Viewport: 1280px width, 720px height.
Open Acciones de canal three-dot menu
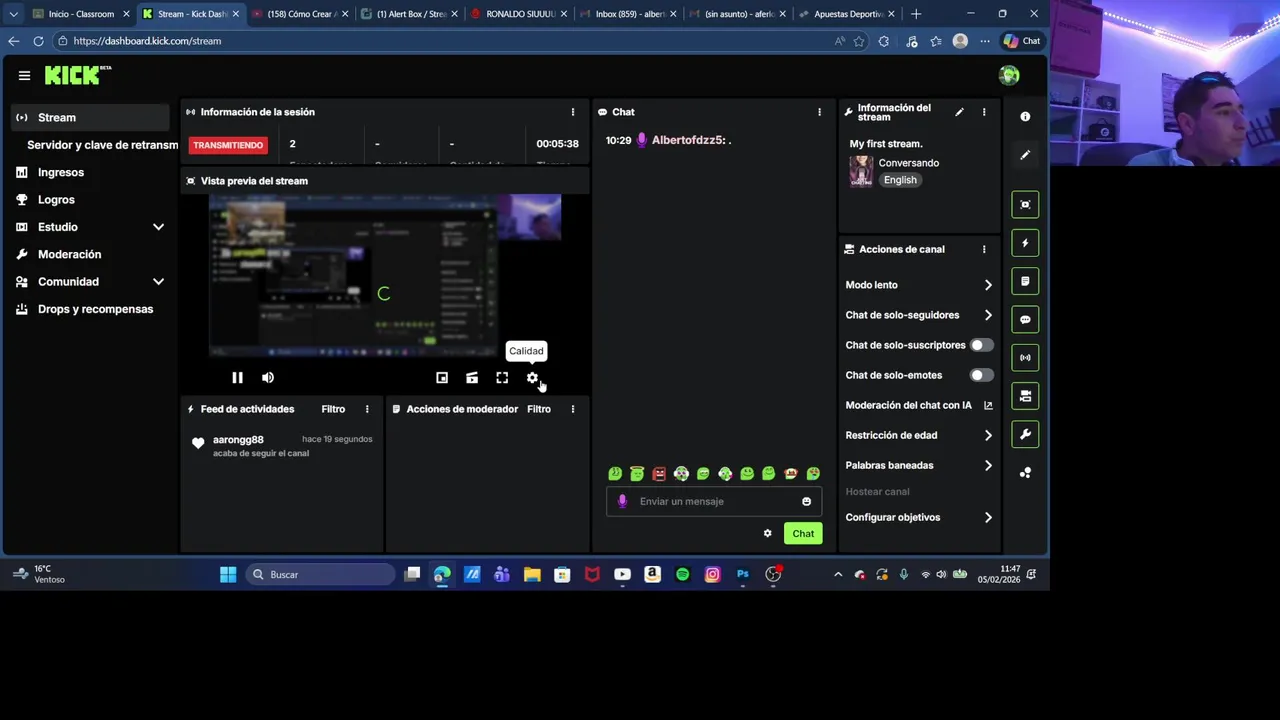click(x=984, y=249)
